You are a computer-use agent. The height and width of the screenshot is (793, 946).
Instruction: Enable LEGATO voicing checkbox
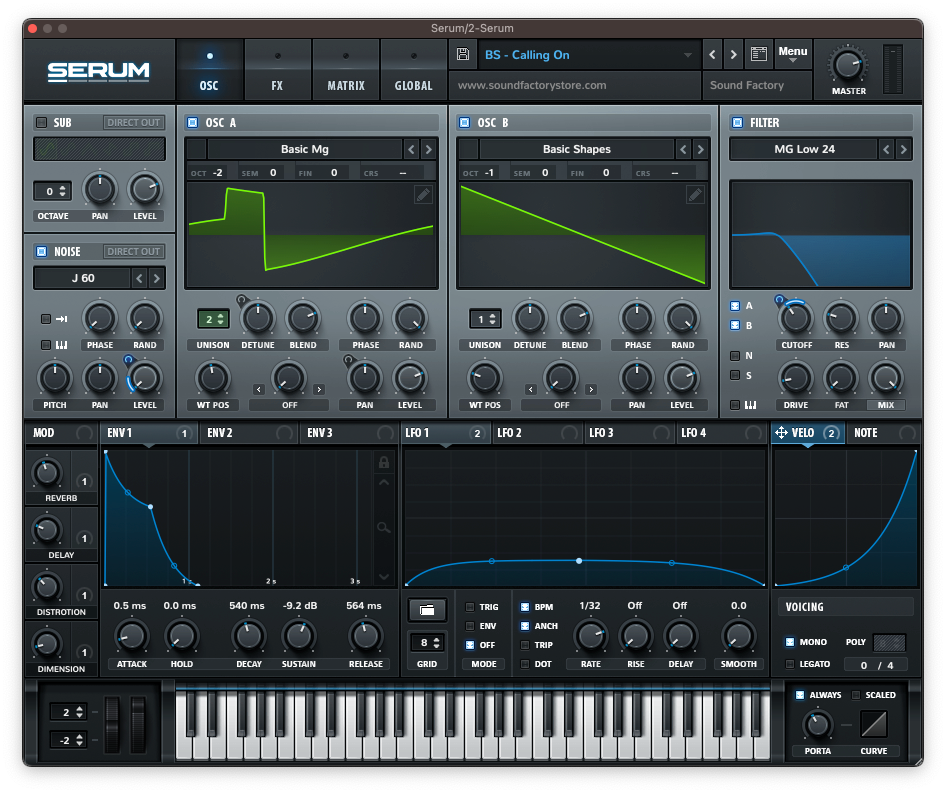[790, 664]
